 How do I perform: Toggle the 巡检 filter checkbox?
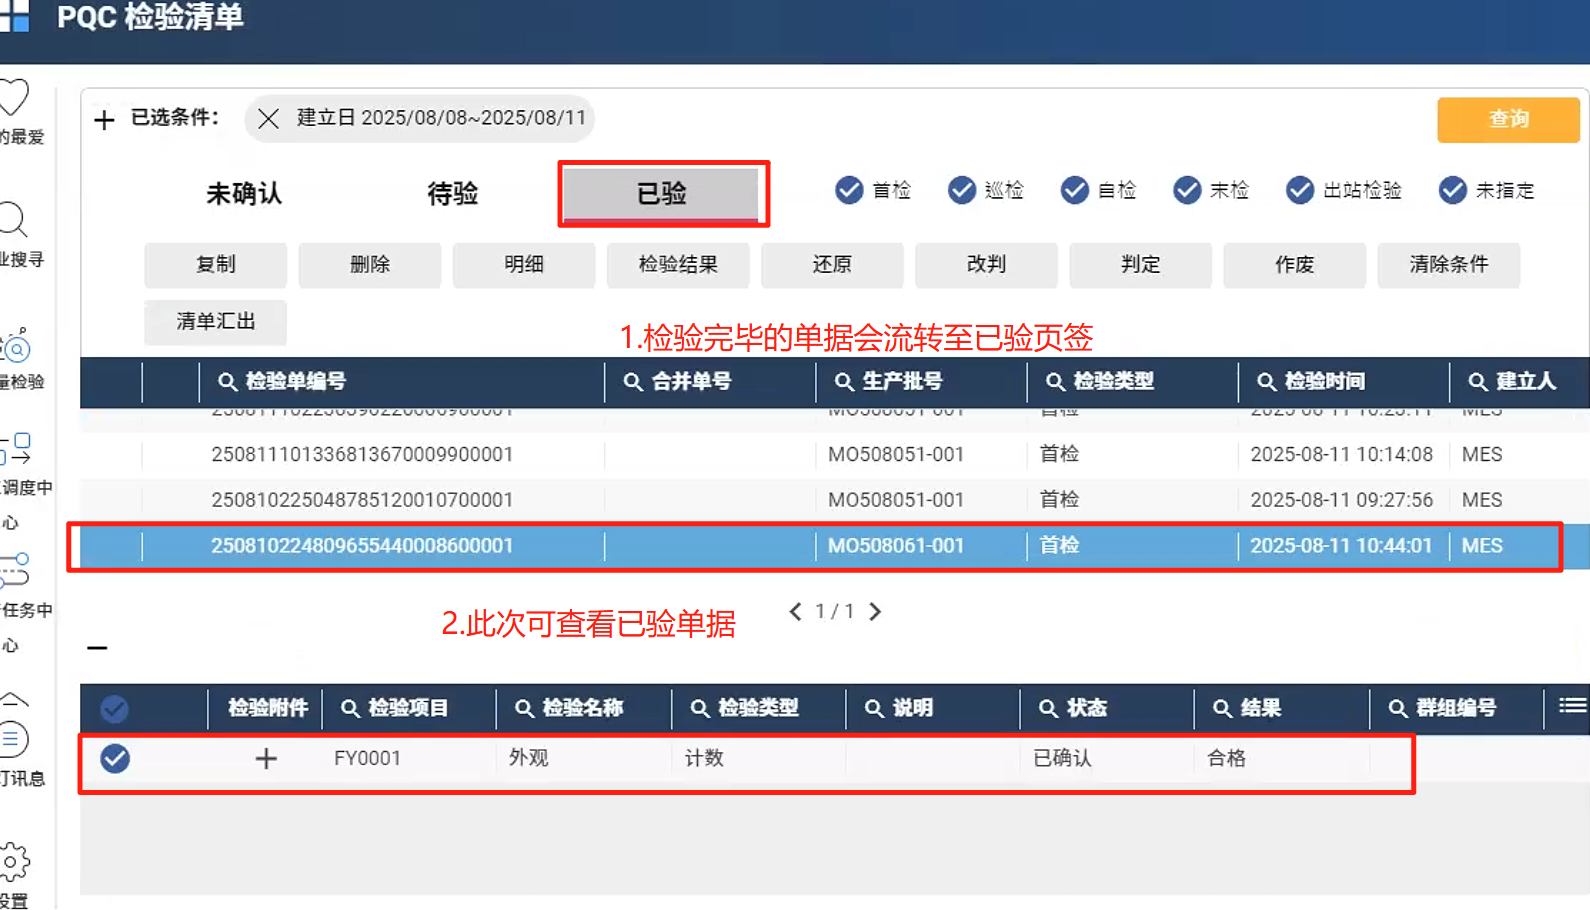coord(962,190)
